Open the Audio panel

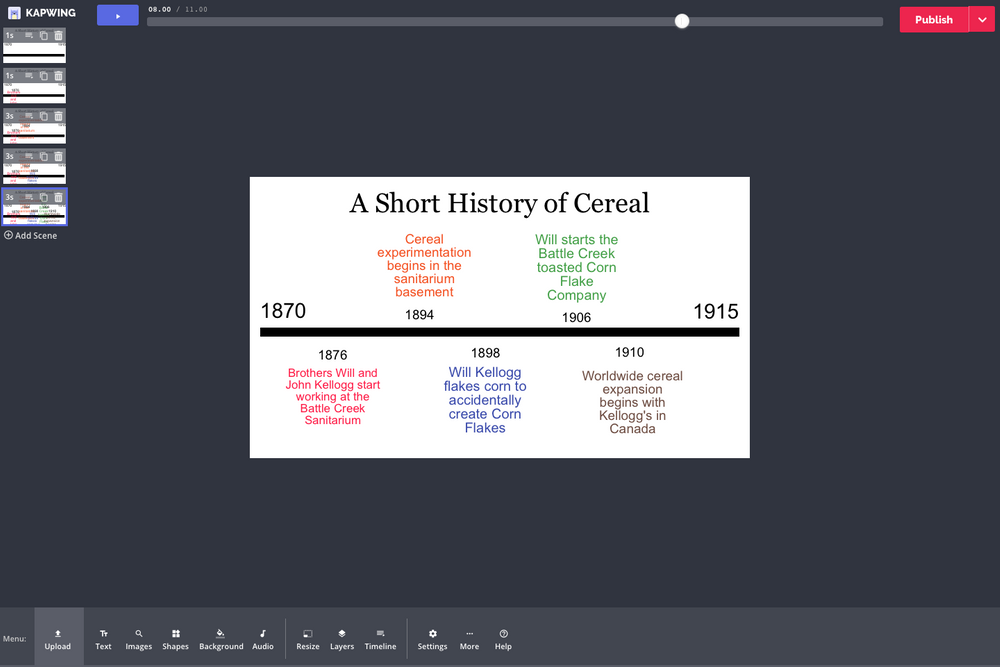click(262, 637)
